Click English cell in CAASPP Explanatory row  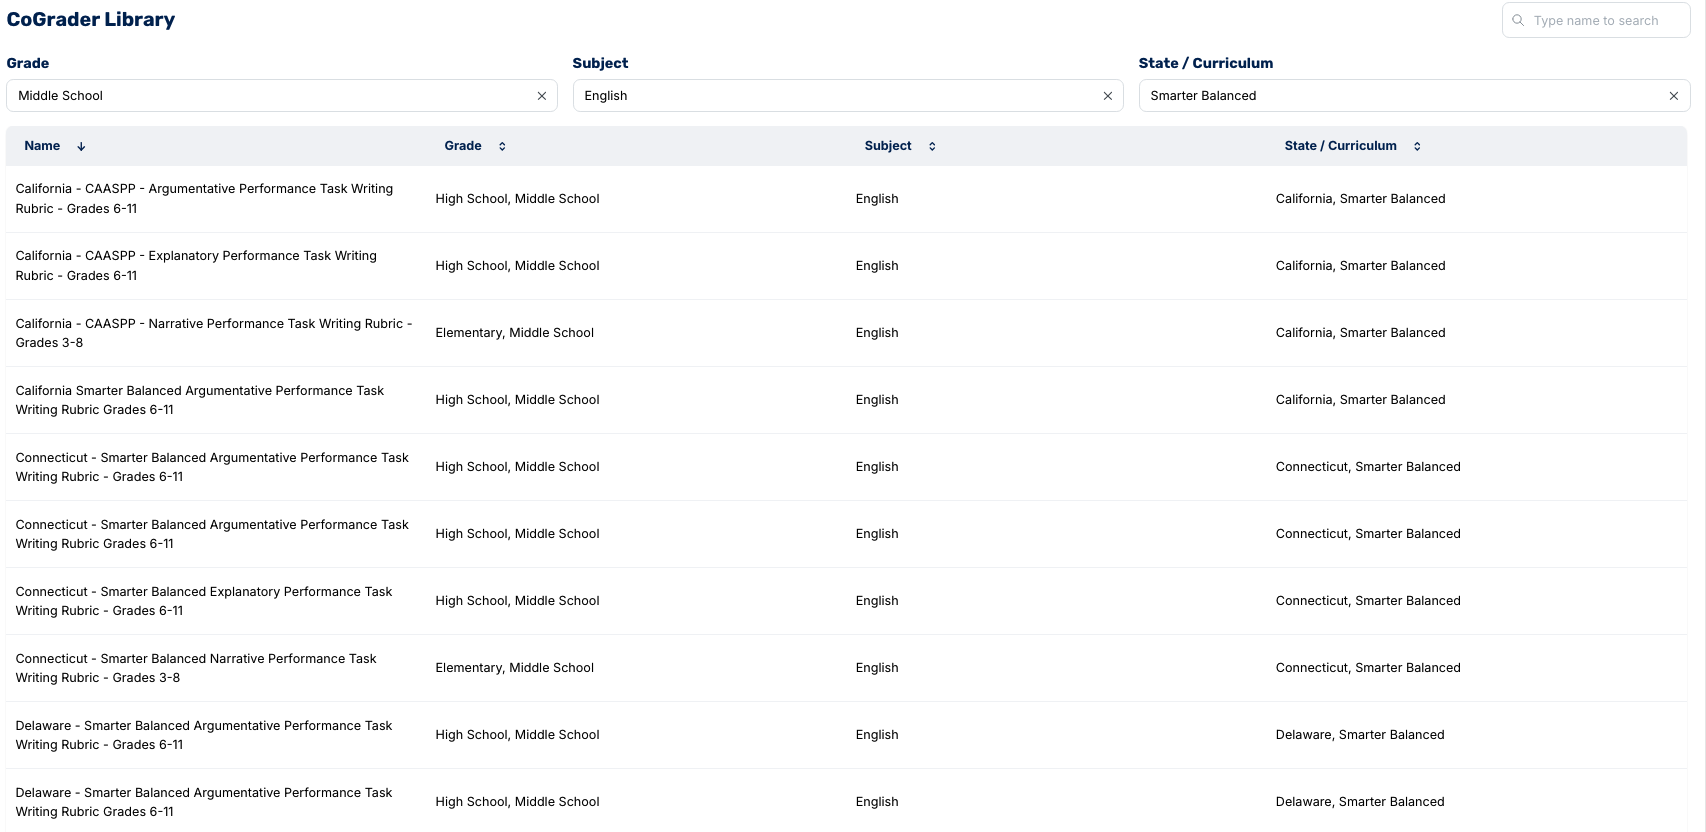click(x=877, y=266)
